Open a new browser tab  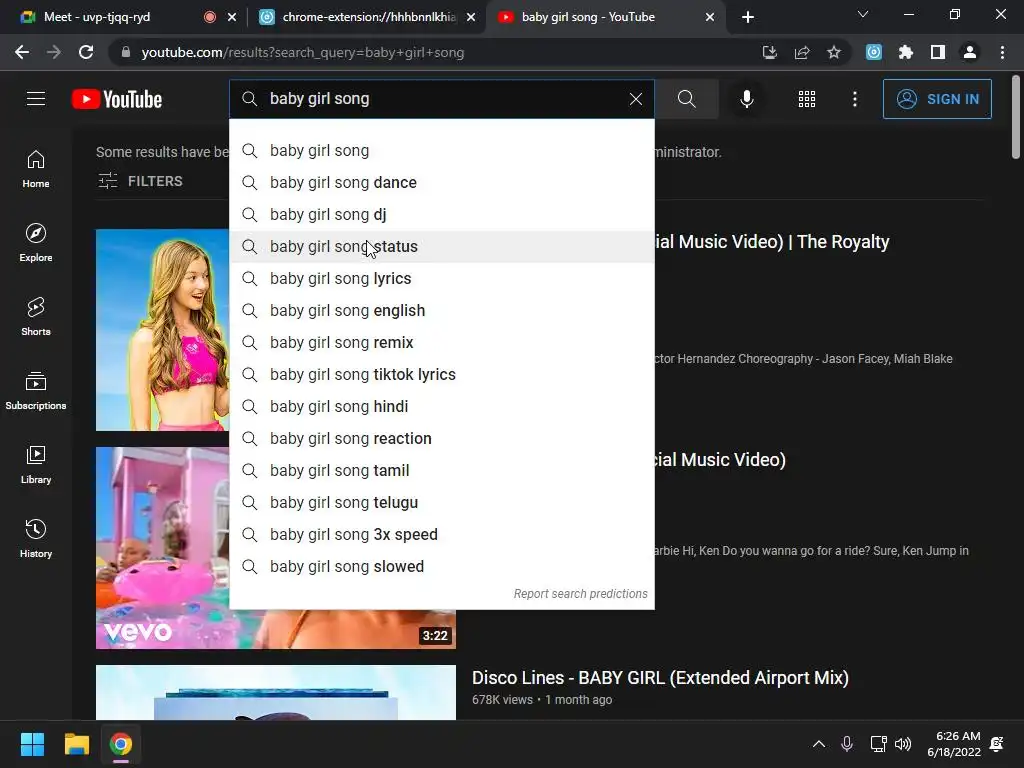pyautogui.click(x=748, y=18)
